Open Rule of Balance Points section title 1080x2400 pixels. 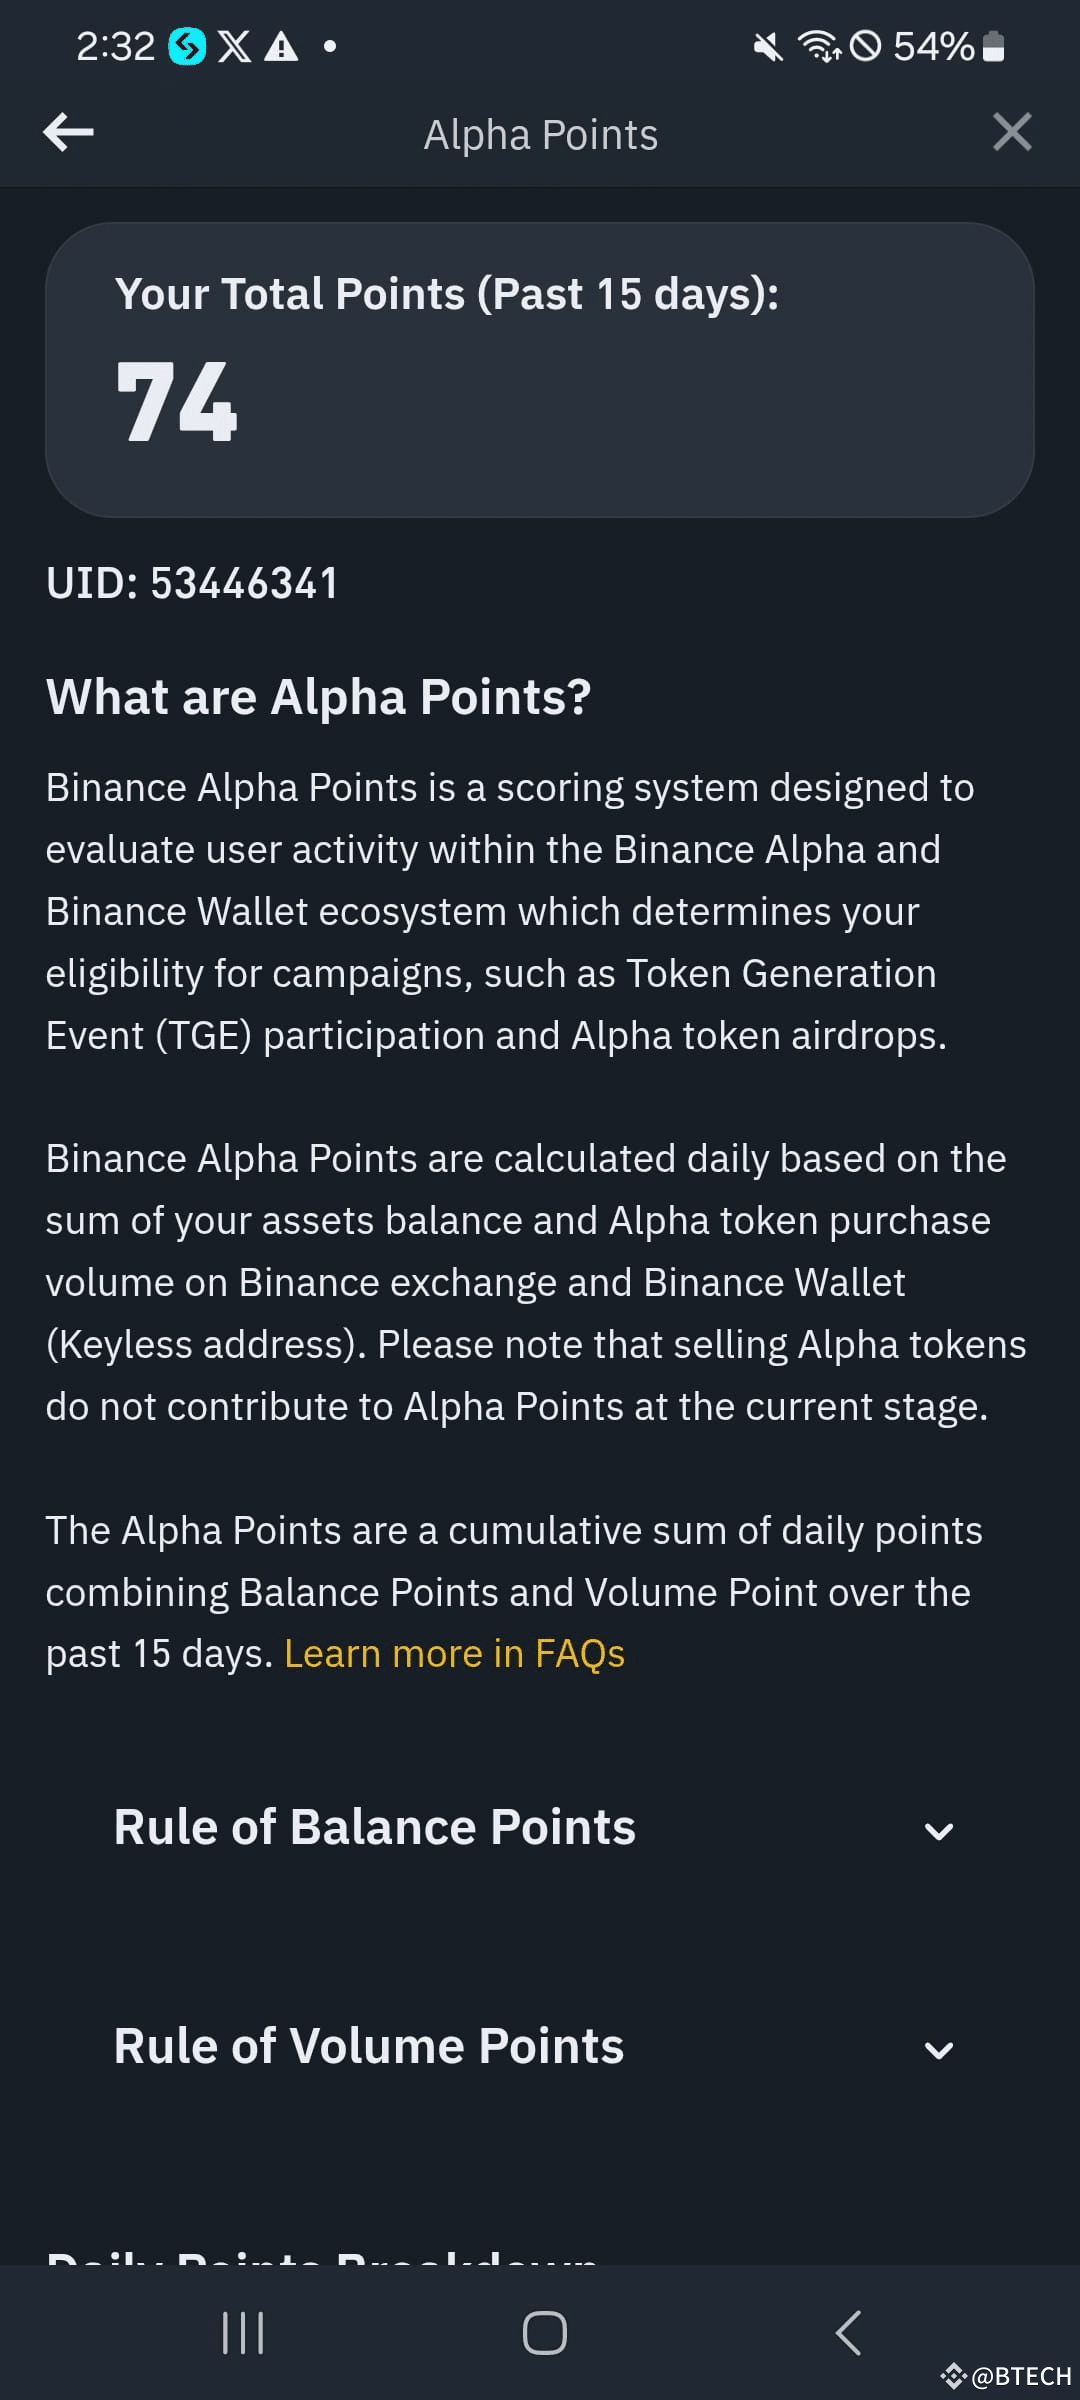tap(375, 1827)
